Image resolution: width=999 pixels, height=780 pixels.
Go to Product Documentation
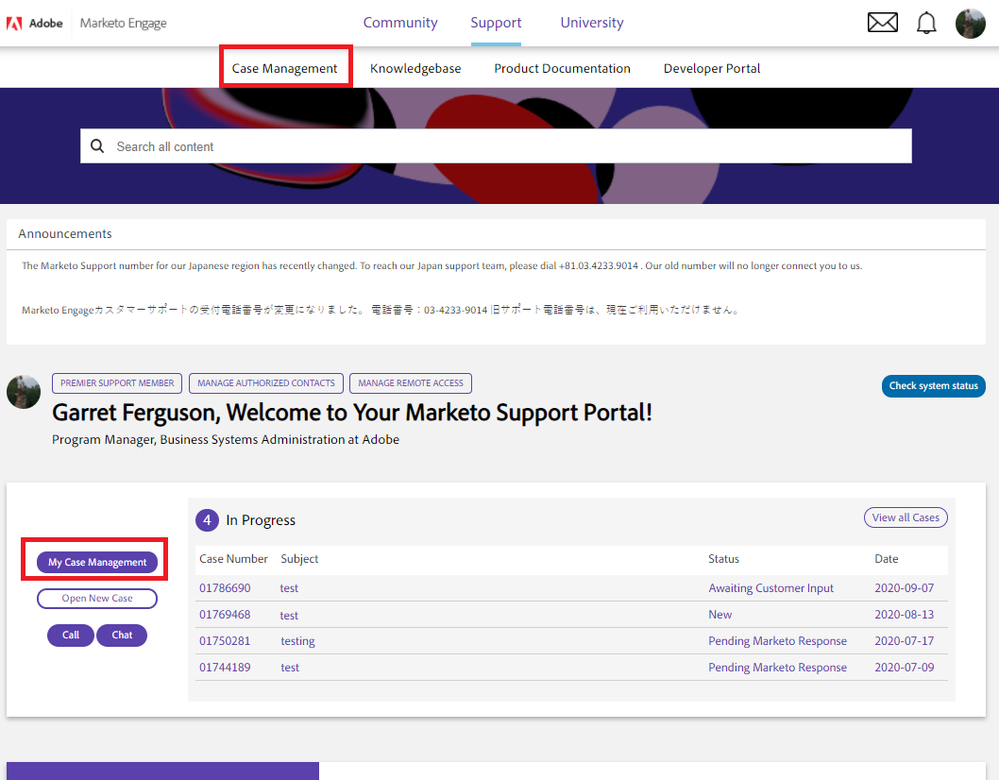[562, 68]
